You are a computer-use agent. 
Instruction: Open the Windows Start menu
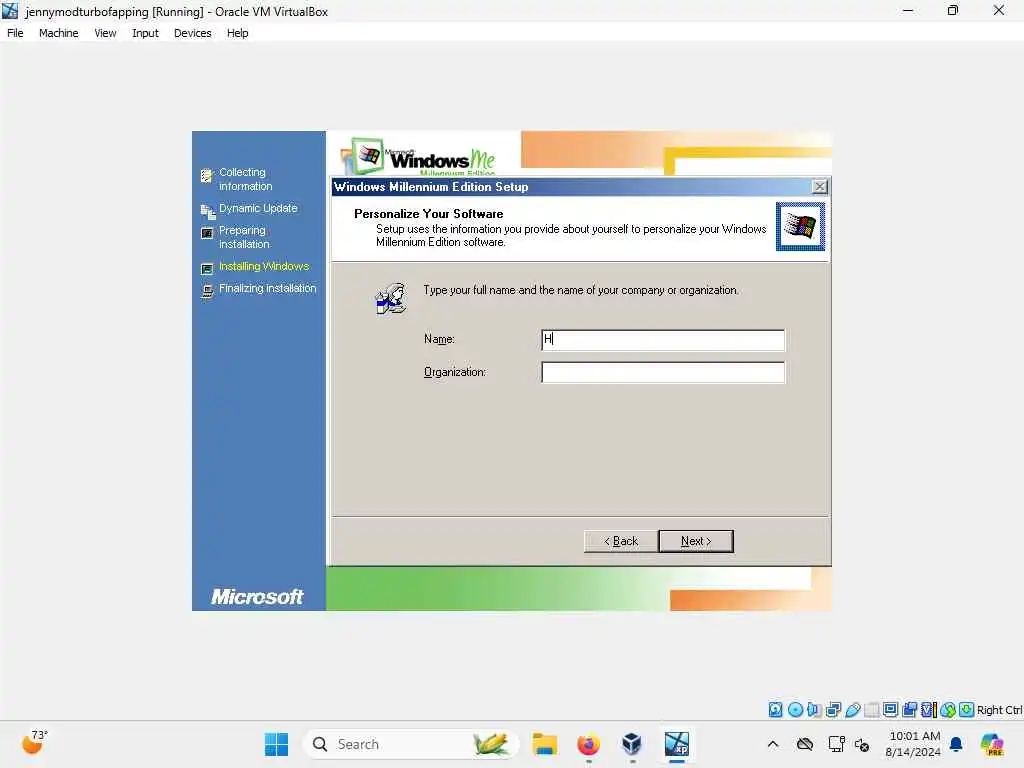[276, 744]
